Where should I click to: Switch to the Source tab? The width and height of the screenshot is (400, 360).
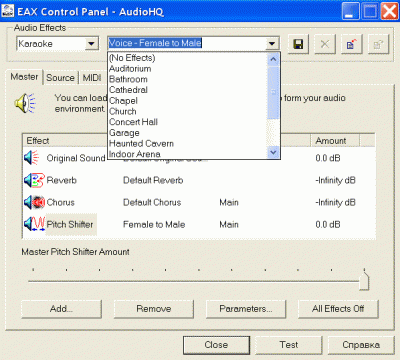(60, 78)
